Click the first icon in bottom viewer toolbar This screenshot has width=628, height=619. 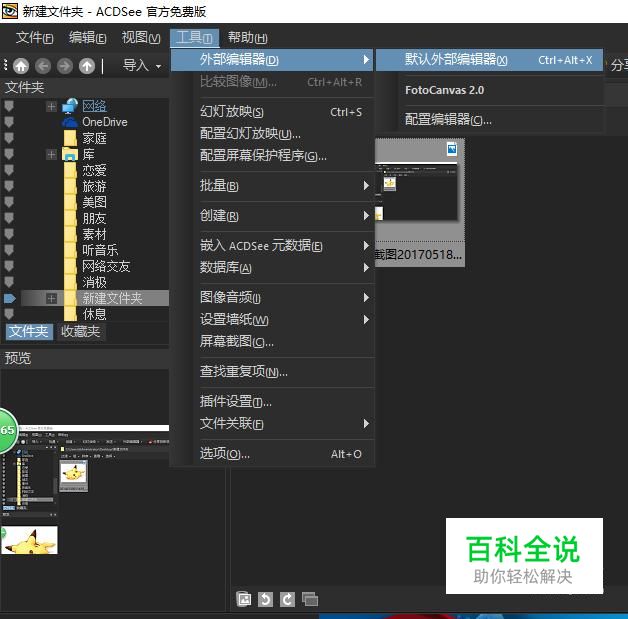(x=244, y=599)
